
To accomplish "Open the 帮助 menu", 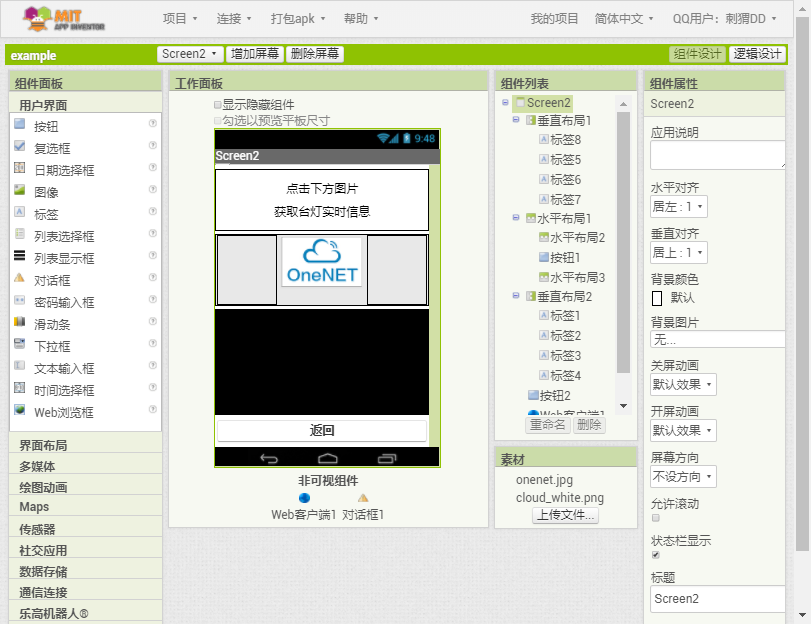I will click(361, 19).
